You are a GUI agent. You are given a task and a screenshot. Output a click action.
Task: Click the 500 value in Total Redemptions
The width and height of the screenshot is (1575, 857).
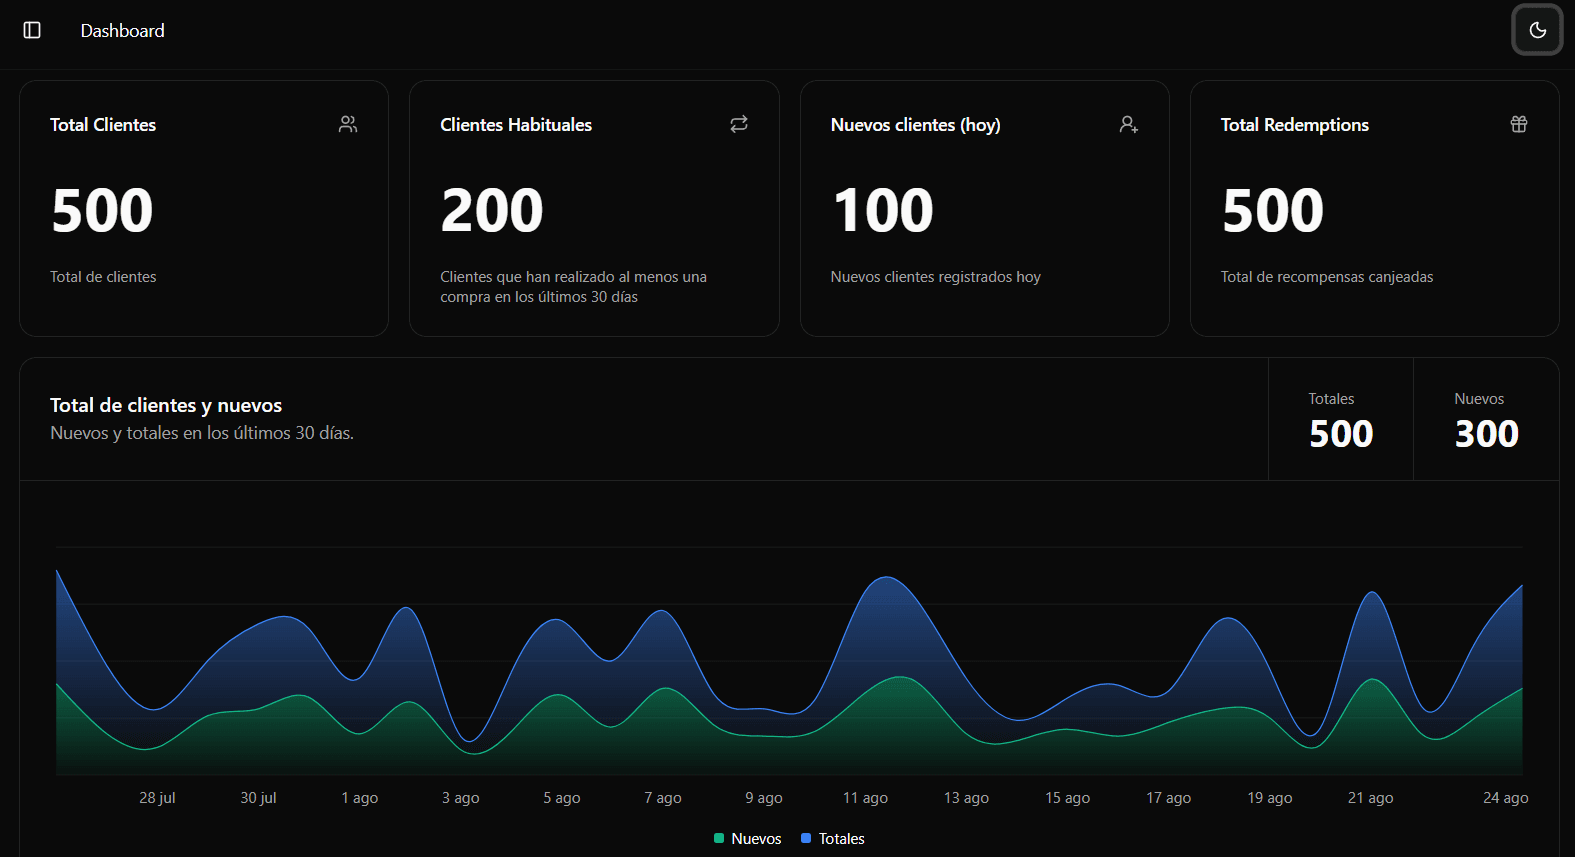[x=1273, y=211]
